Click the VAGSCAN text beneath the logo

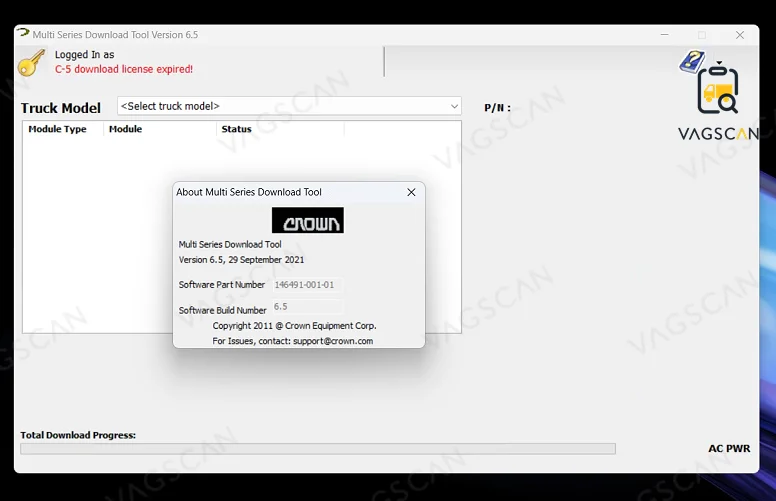(x=718, y=134)
